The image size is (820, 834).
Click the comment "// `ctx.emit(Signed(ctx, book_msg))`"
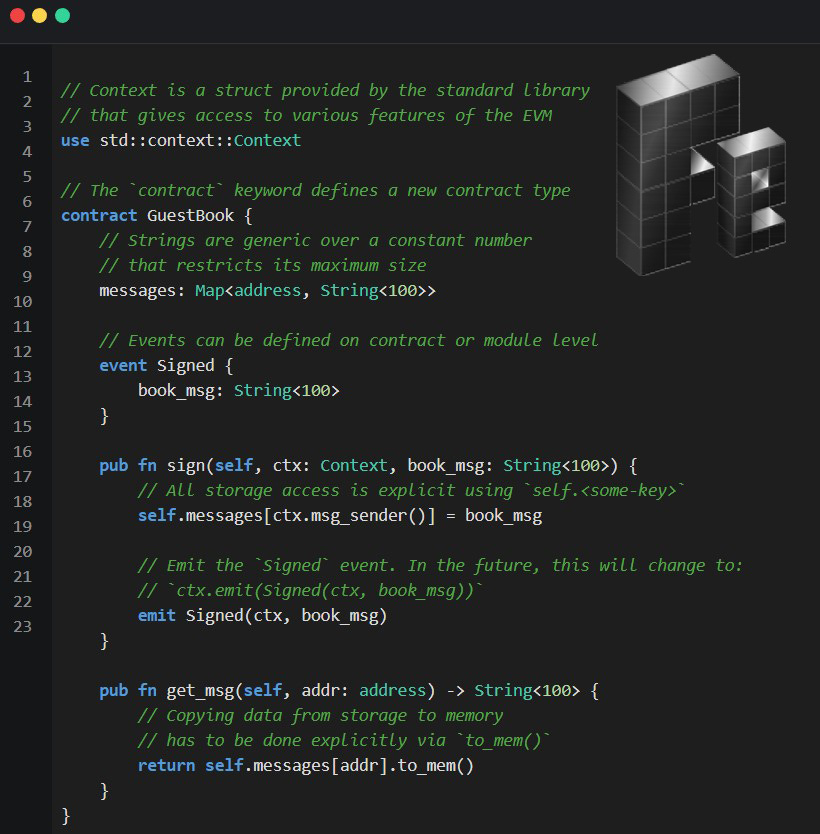pyautogui.click(x=311, y=590)
